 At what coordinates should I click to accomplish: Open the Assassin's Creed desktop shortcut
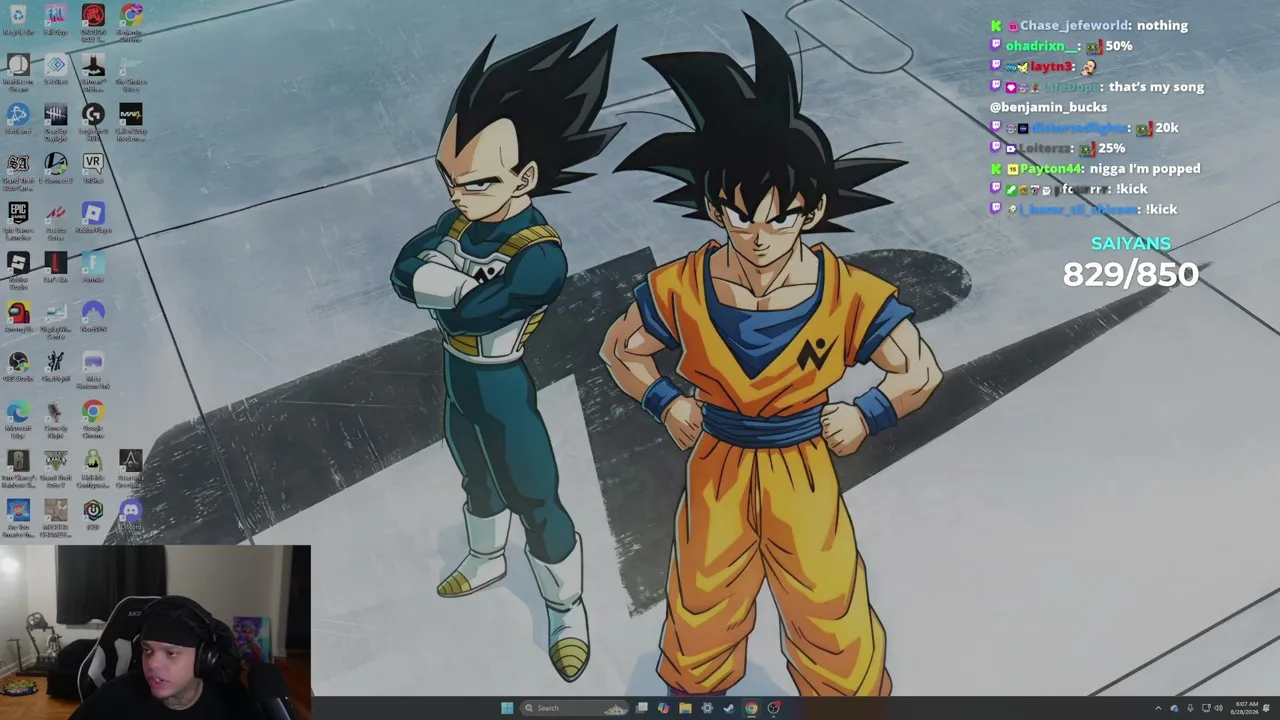131,466
